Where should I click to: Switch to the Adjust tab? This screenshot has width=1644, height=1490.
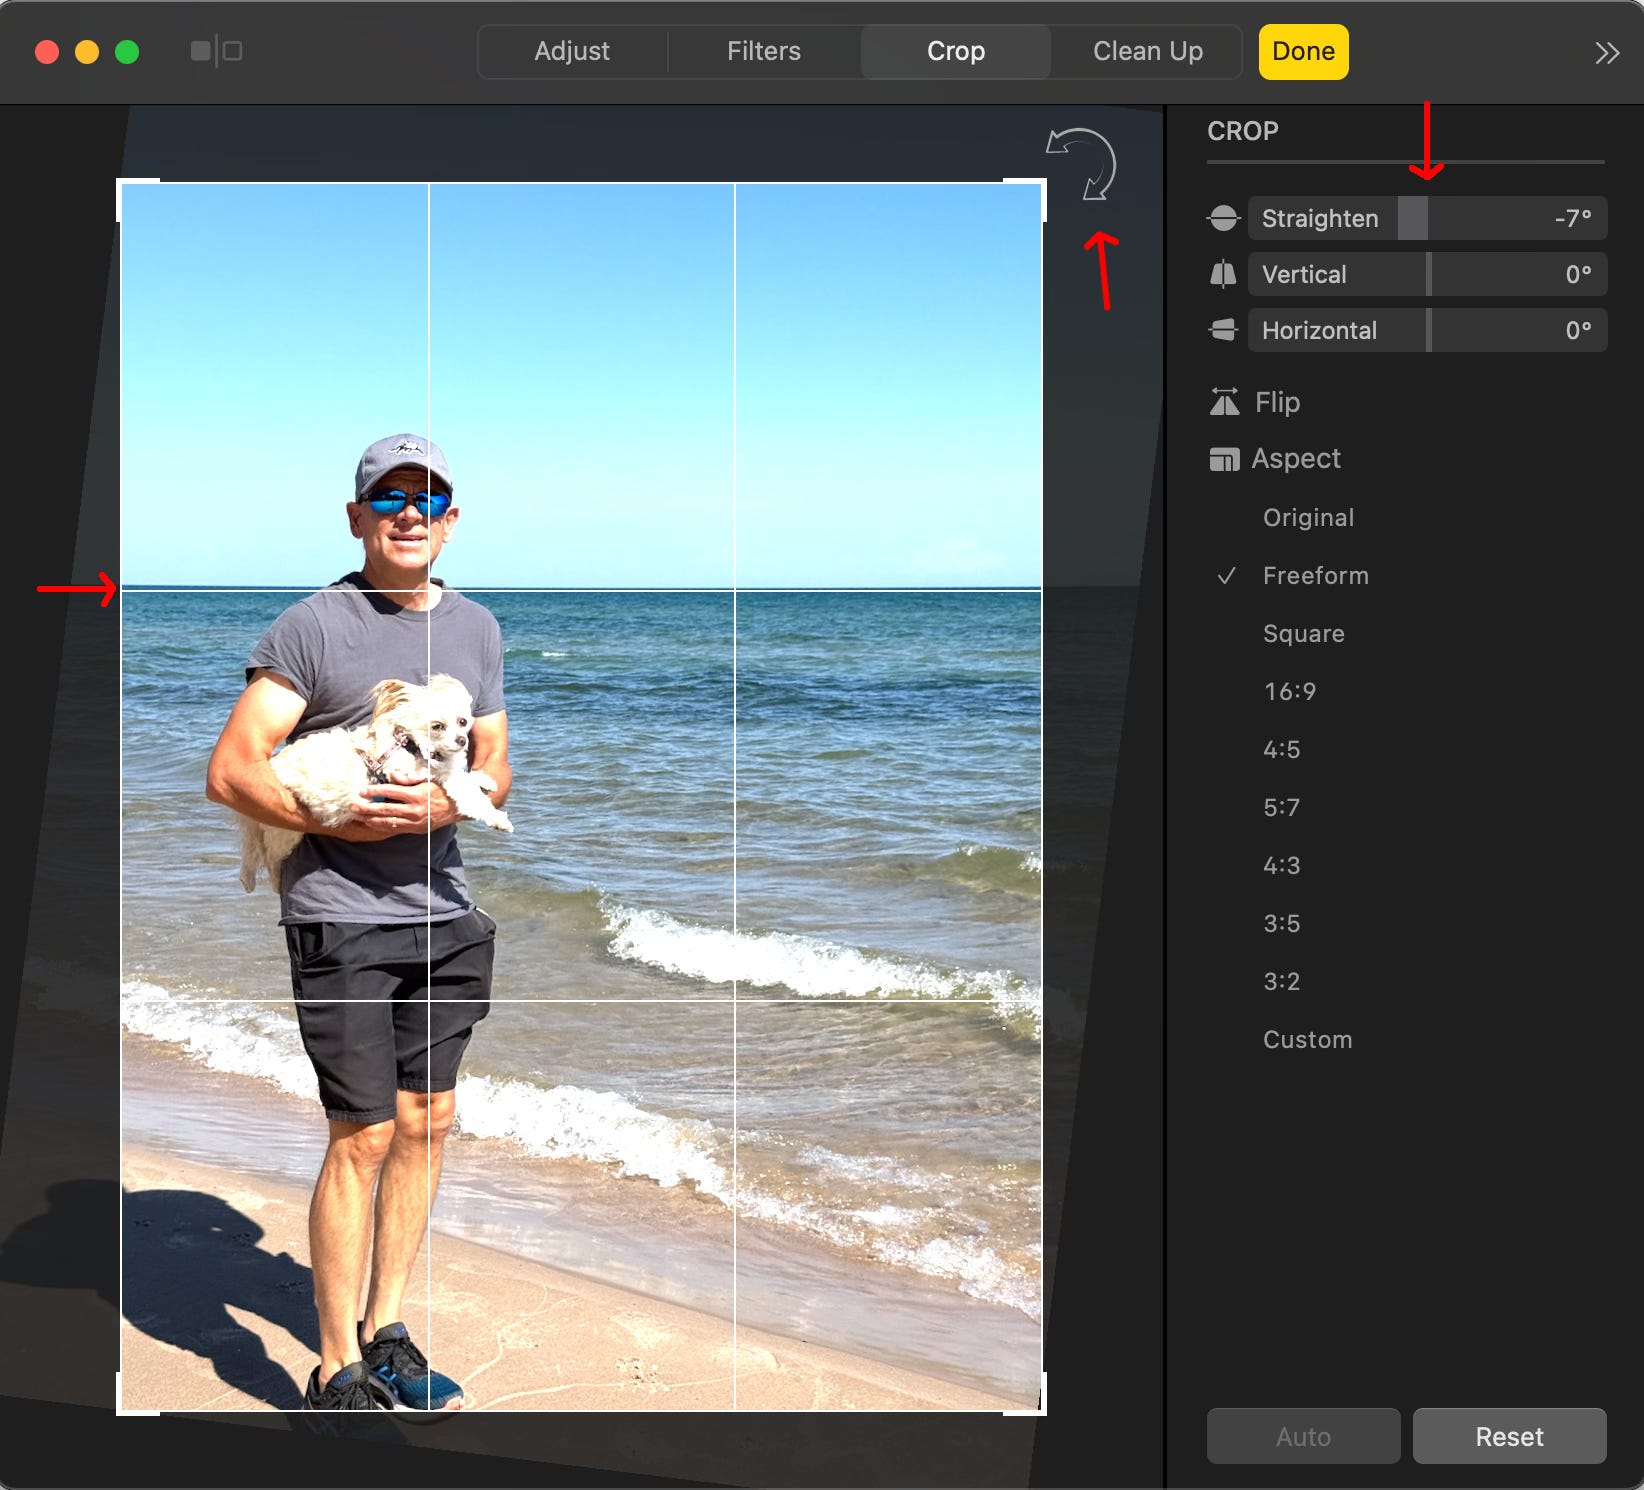click(572, 51)
